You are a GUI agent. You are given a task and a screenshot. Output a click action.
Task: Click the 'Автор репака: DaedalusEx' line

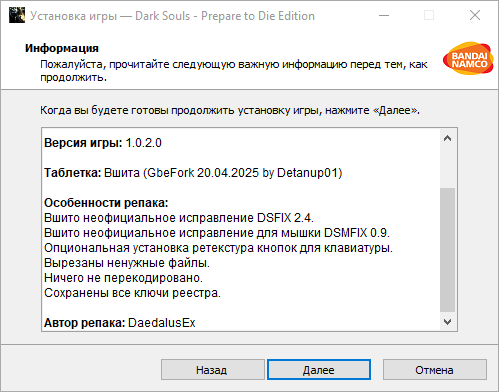pos(120,323)
